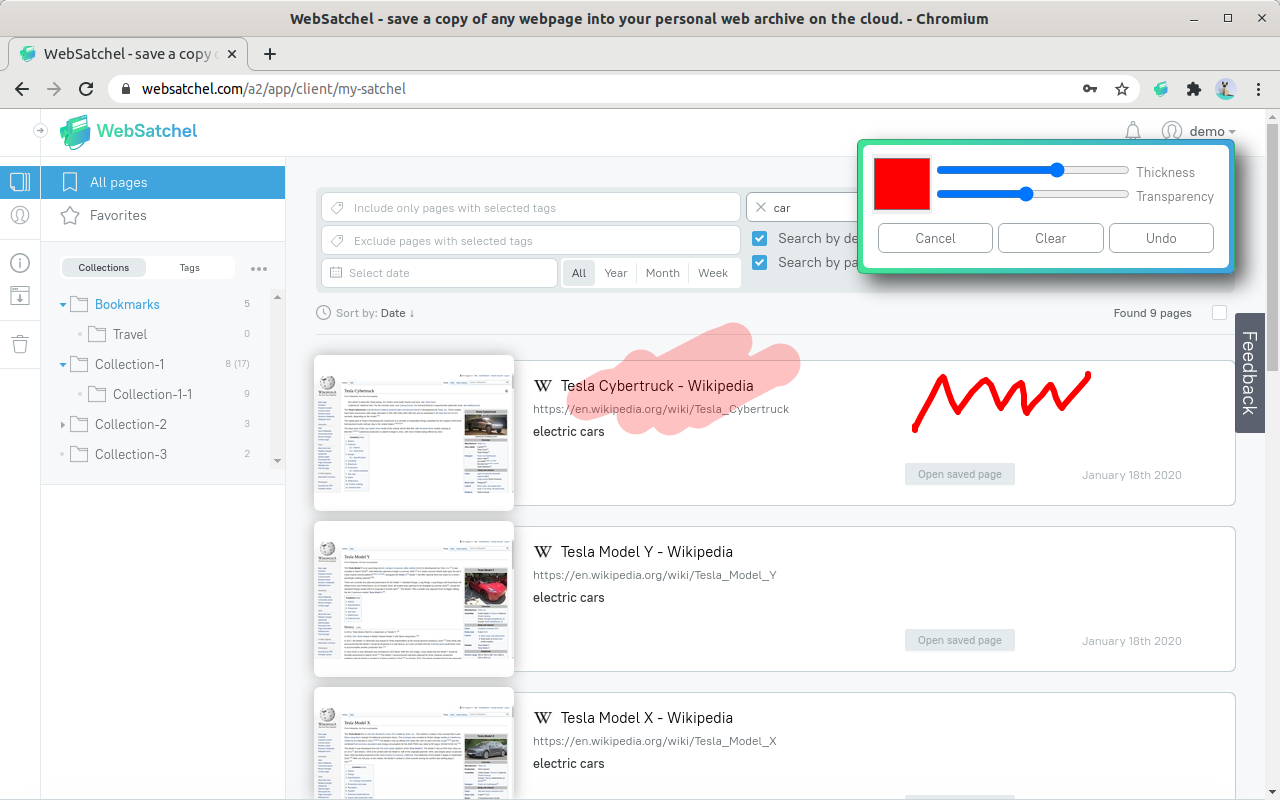1280x800 pixels.
Task: Open the Tesla Cybertruck page thumbnail
Action: pos(414,432)
